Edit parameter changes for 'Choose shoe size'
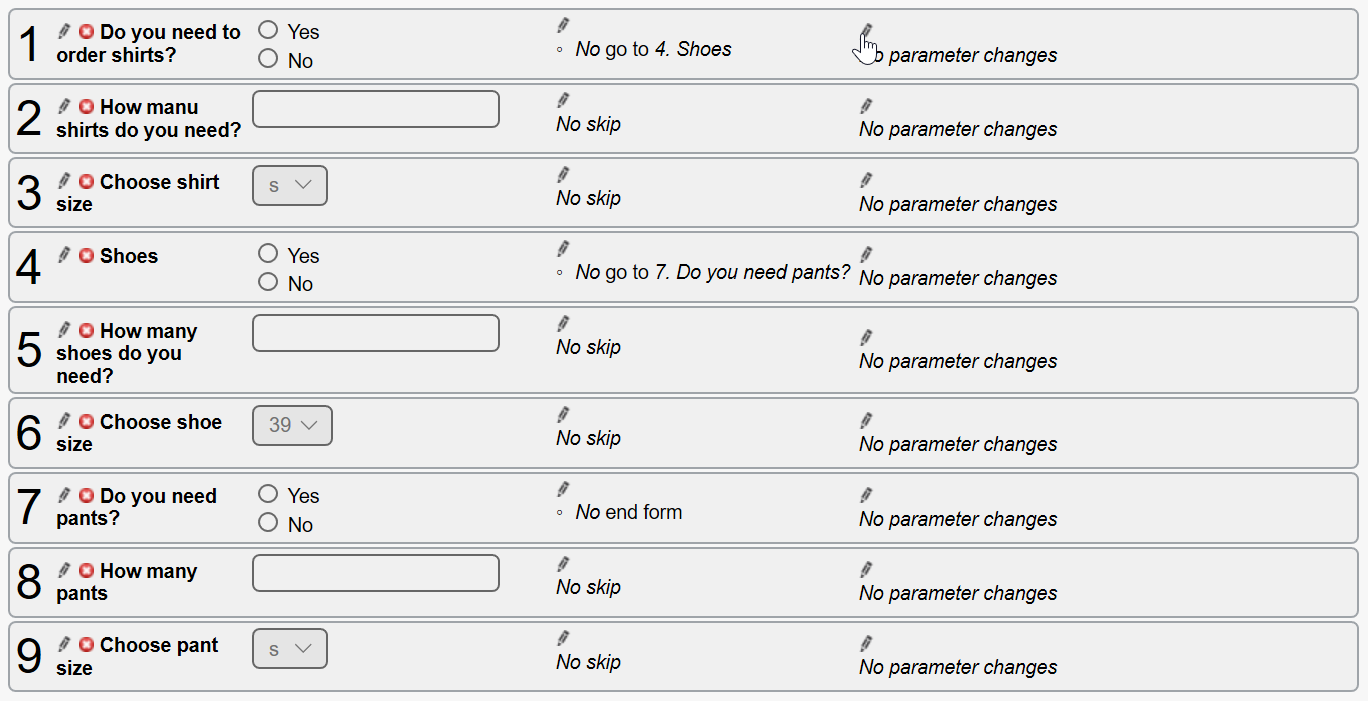The height and width of the screenshot is (701, 1368). coord(866,421)
